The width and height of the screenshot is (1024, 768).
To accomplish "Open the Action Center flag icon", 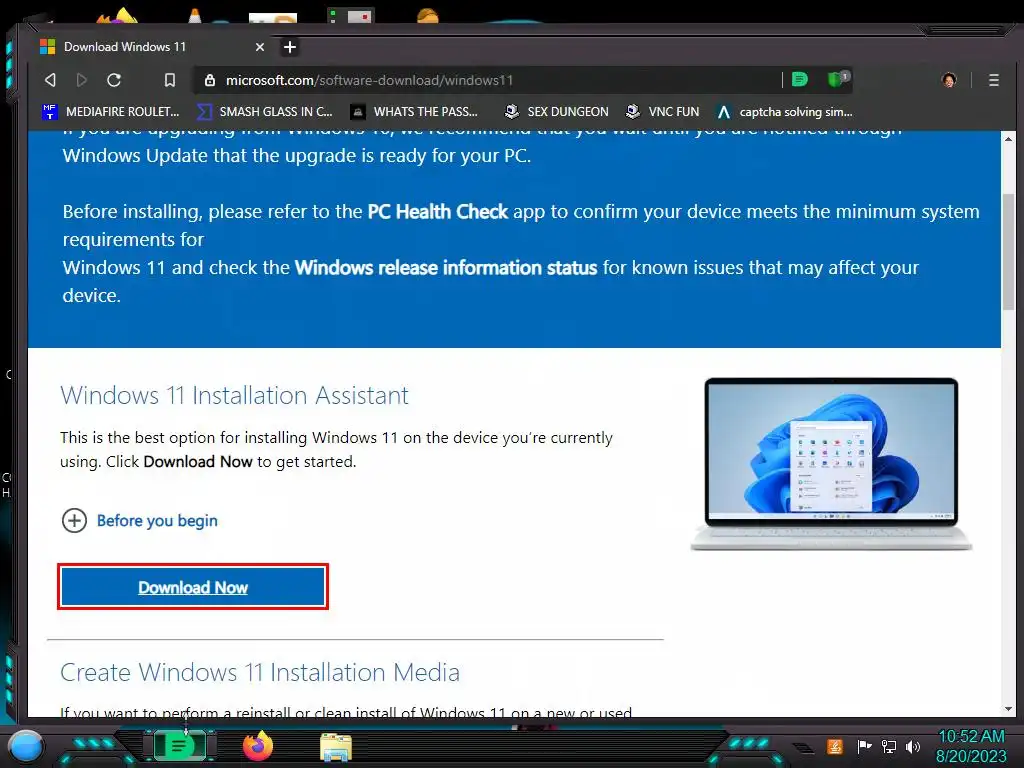I will [x=864, y=746].
